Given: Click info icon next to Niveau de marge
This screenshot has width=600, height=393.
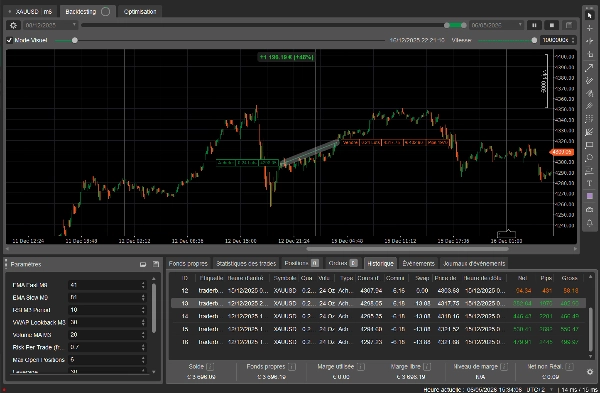Looking at the screenshot, I should tap(504, 367).
